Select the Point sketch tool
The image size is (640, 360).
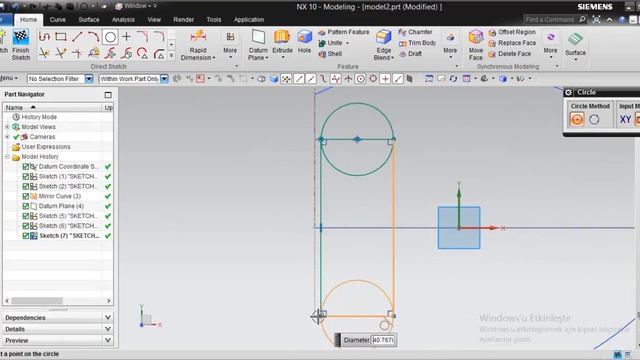point(127,37)
